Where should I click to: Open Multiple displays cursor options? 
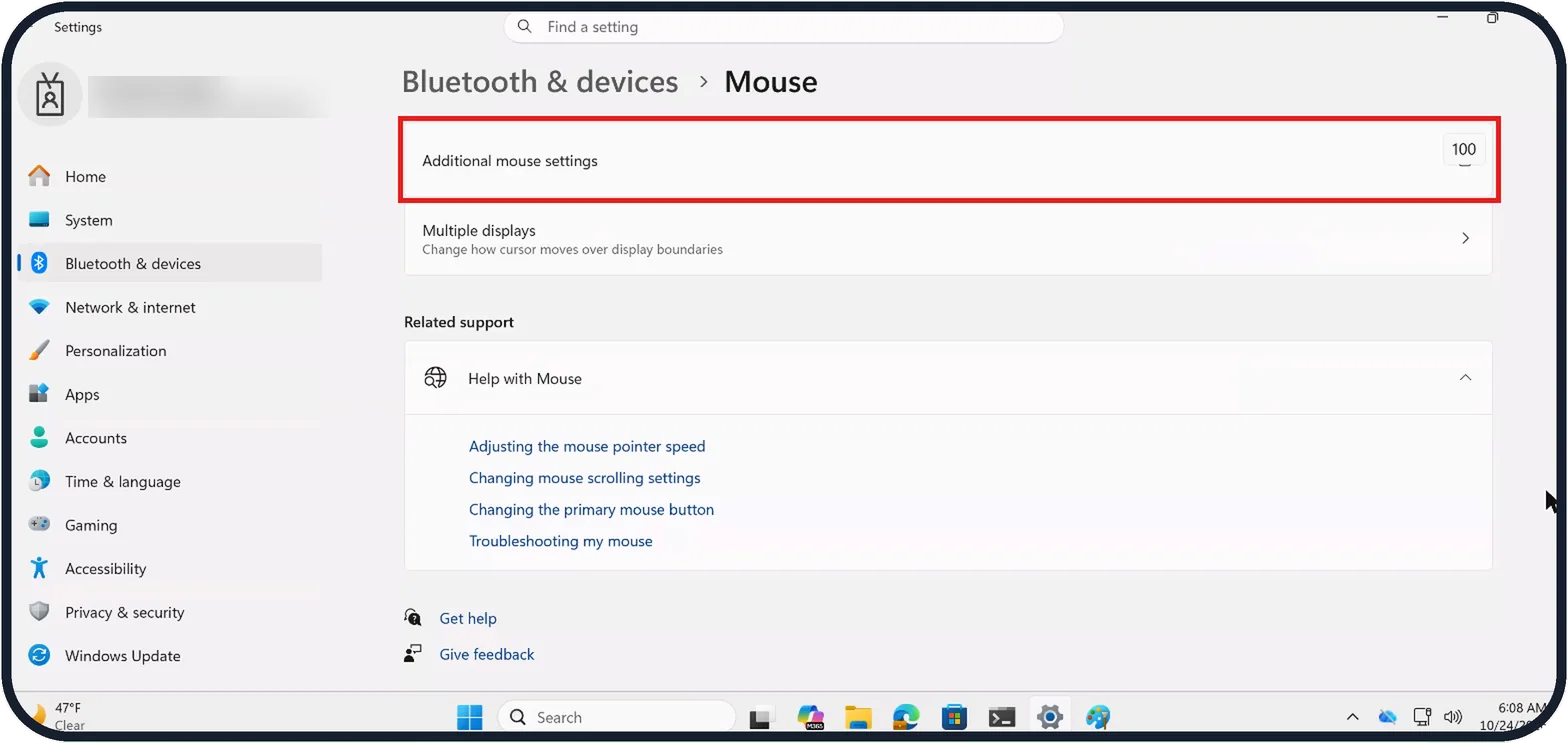[948, 239]
